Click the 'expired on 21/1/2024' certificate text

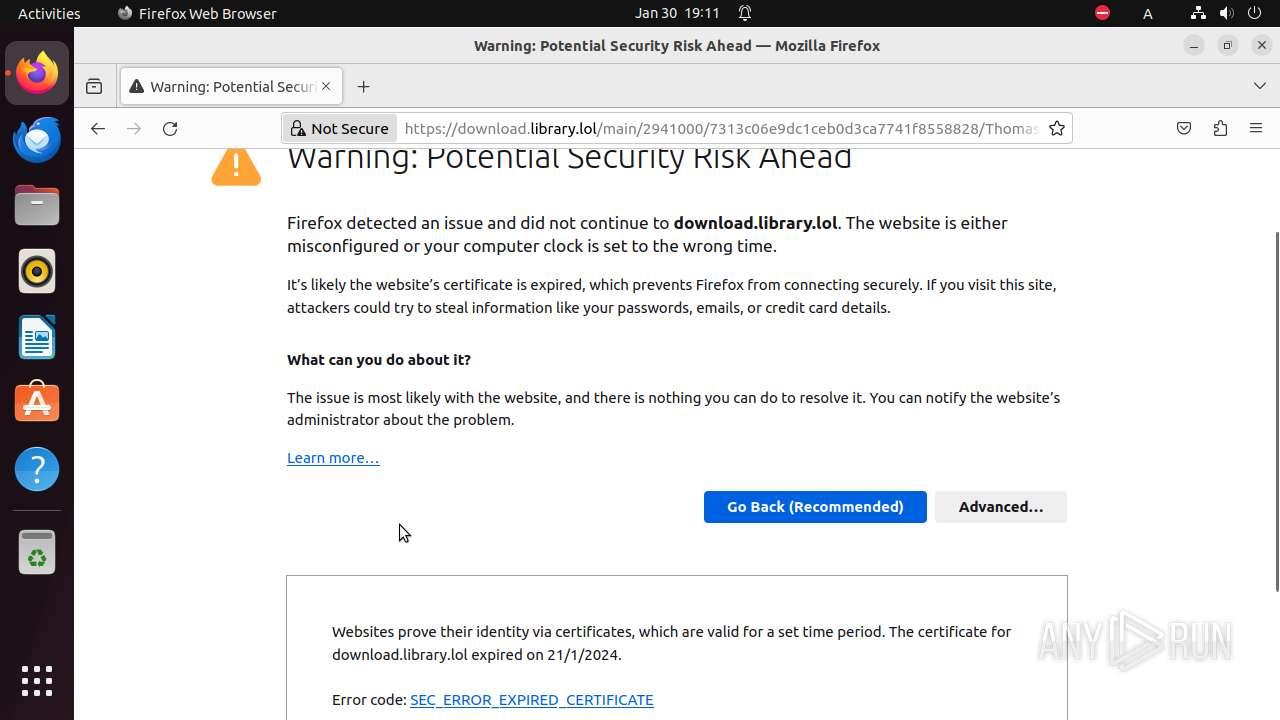(x=545, y=655)
